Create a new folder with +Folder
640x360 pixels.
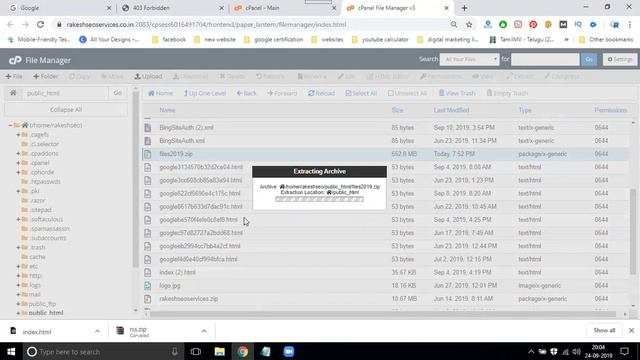point(46,76)
